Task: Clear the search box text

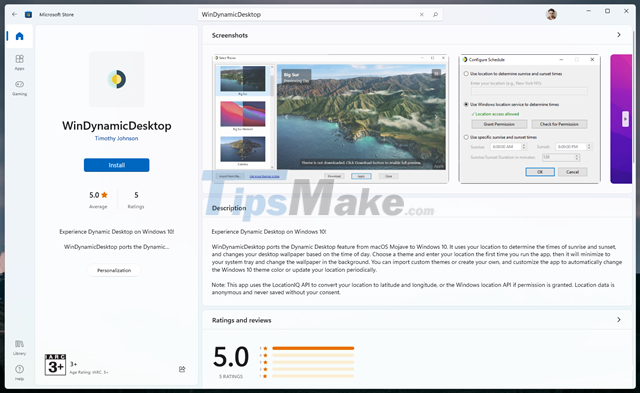Action: [421, 14]
